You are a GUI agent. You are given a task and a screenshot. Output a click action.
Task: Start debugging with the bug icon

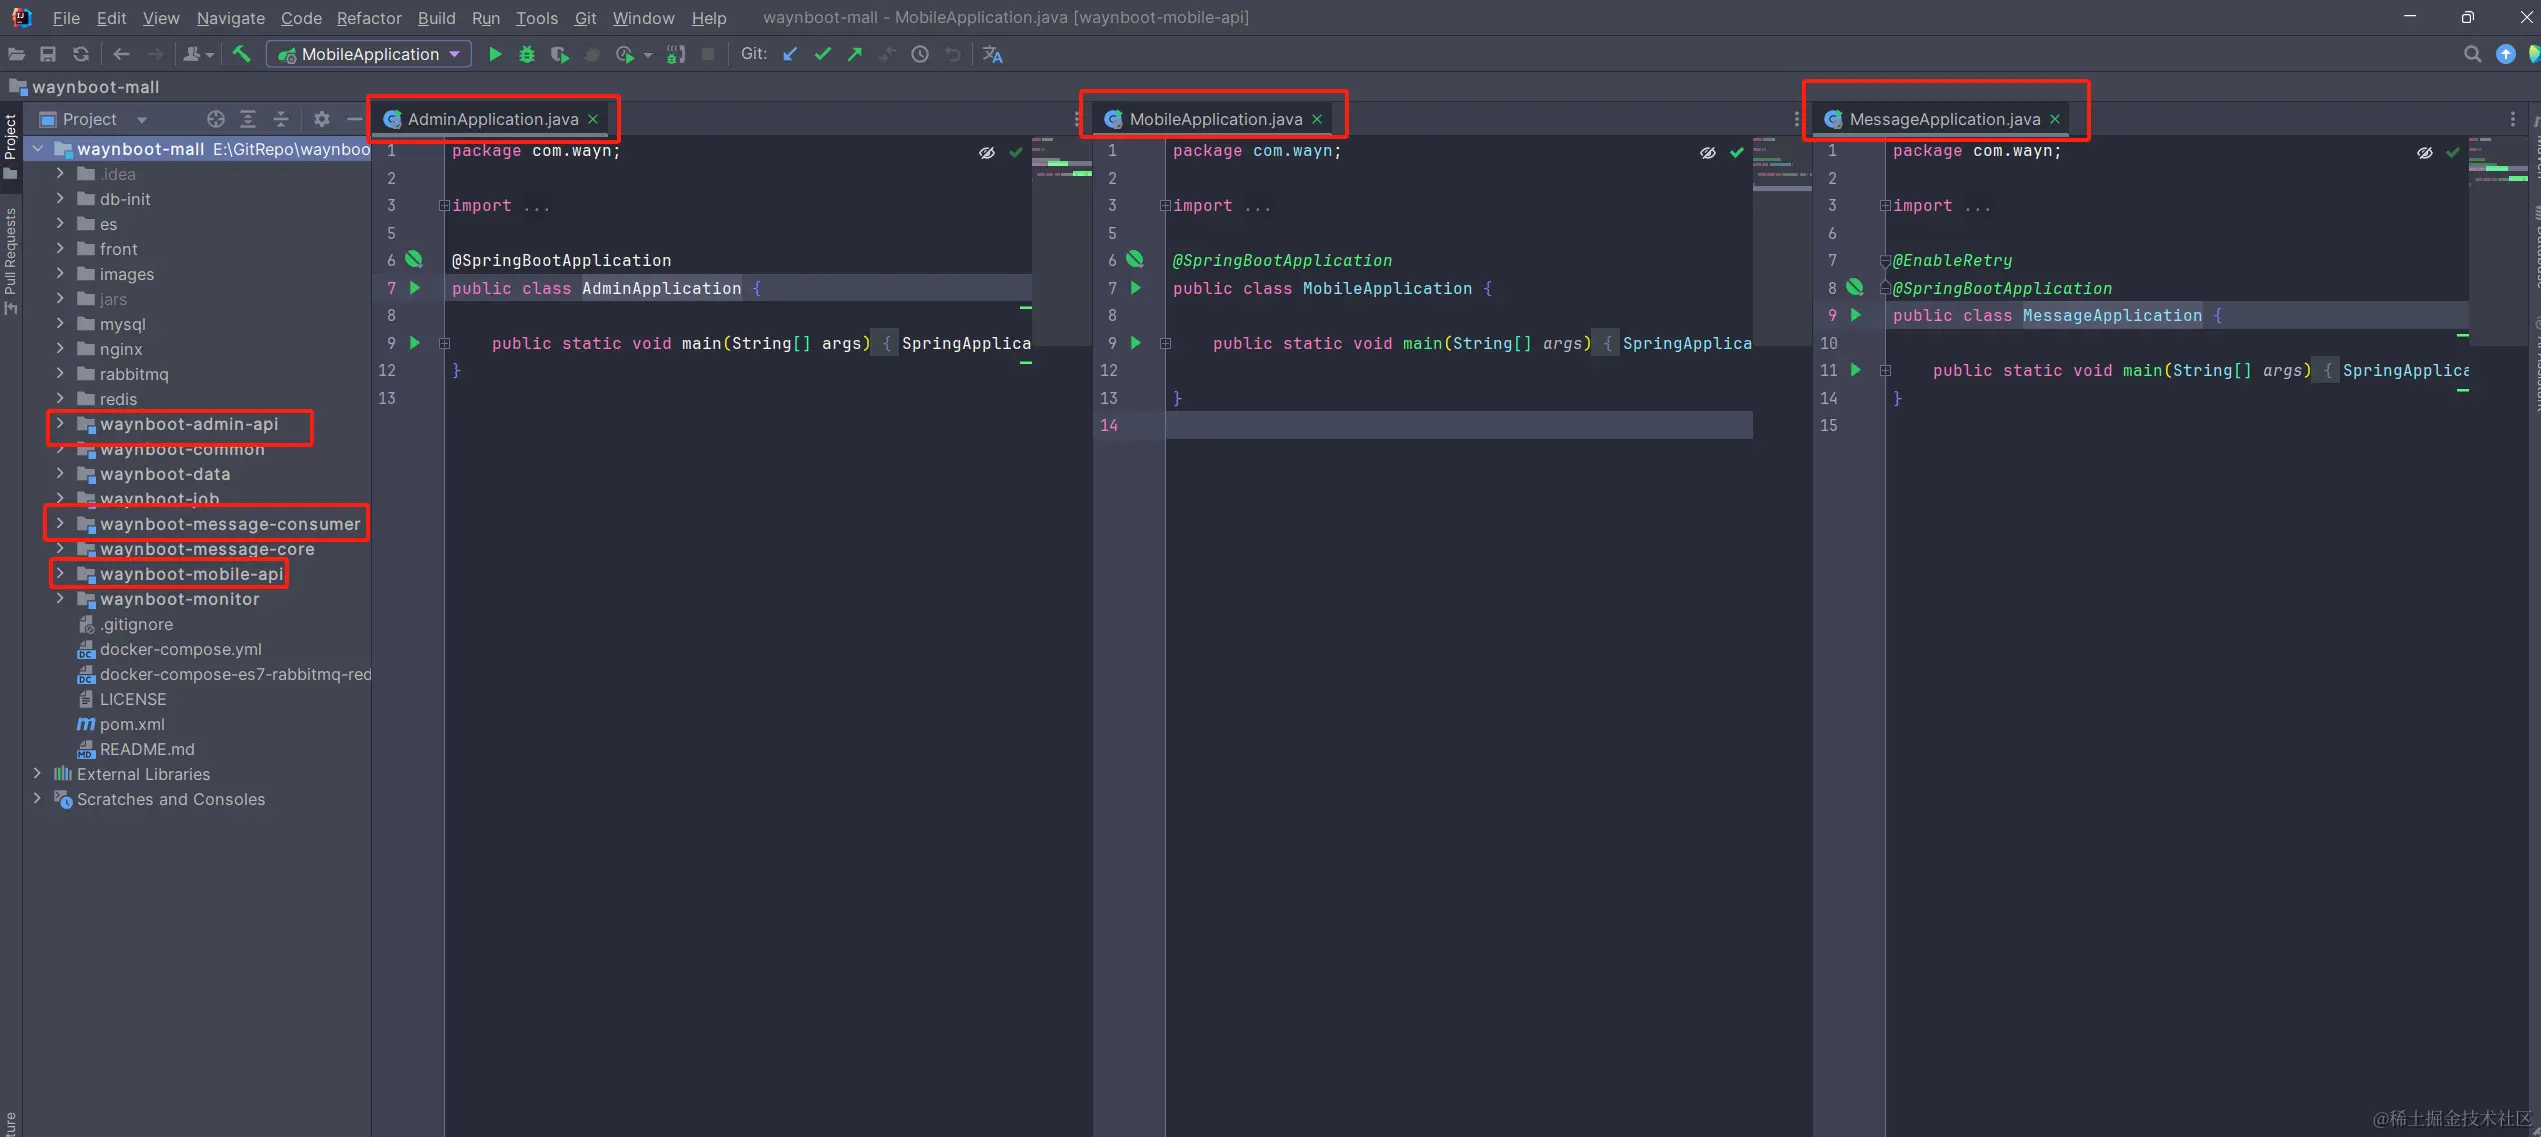(x=527, y=54)
